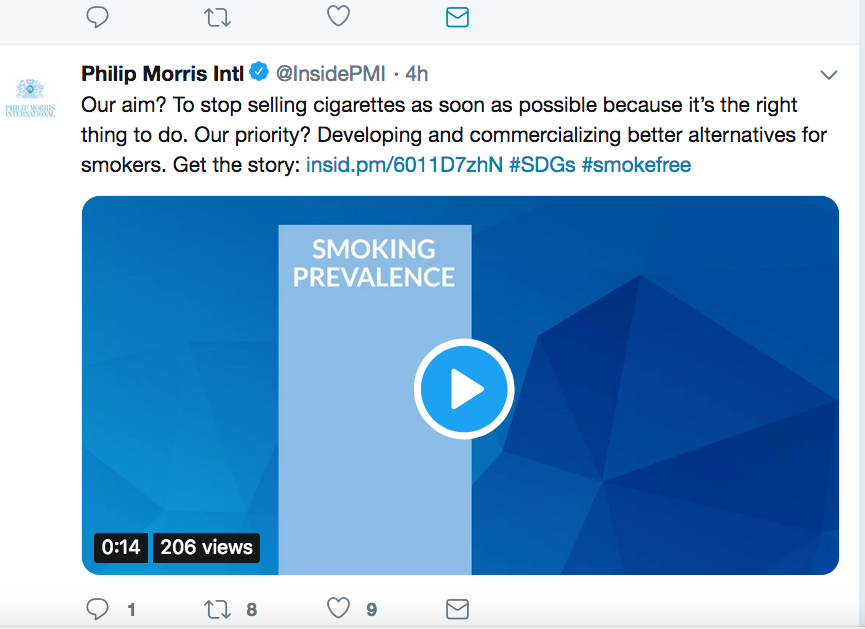
Task: Click the 206 views label on the video
Action: tap(206, 548)
